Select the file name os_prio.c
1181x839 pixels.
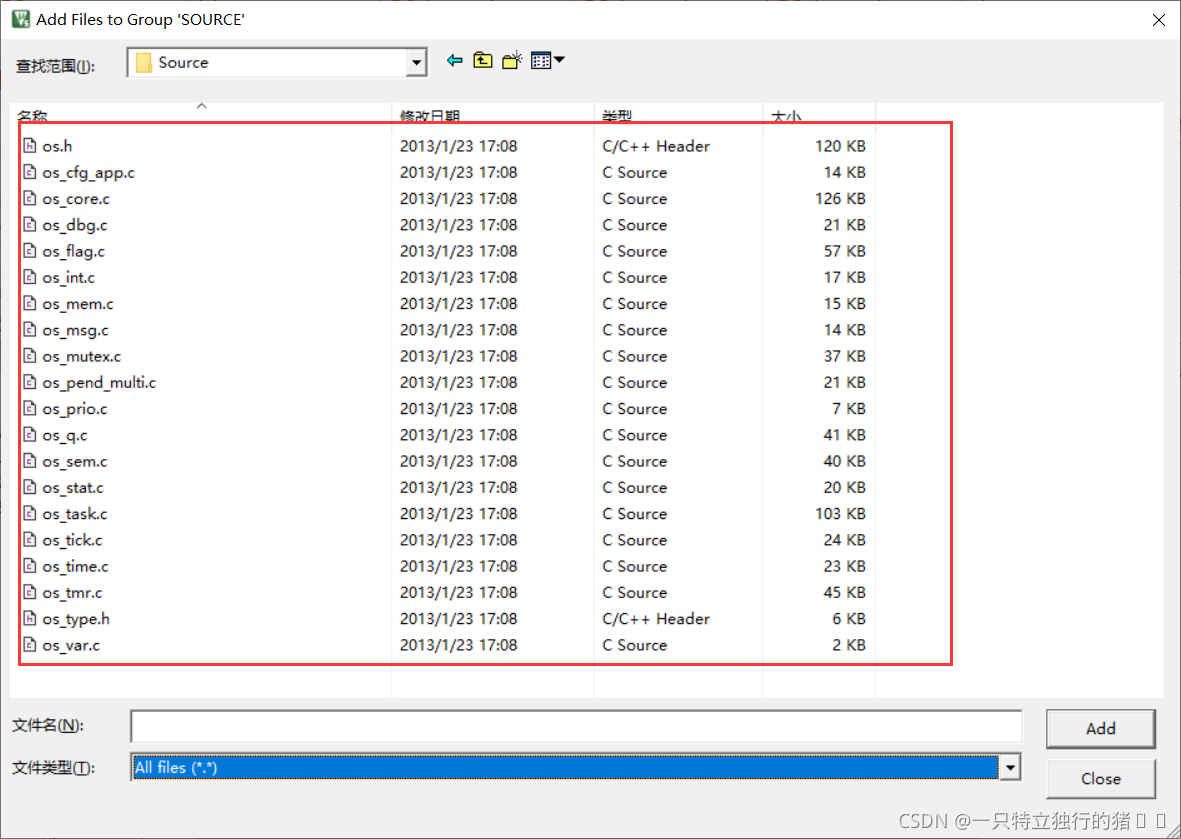tap(75, 409)
